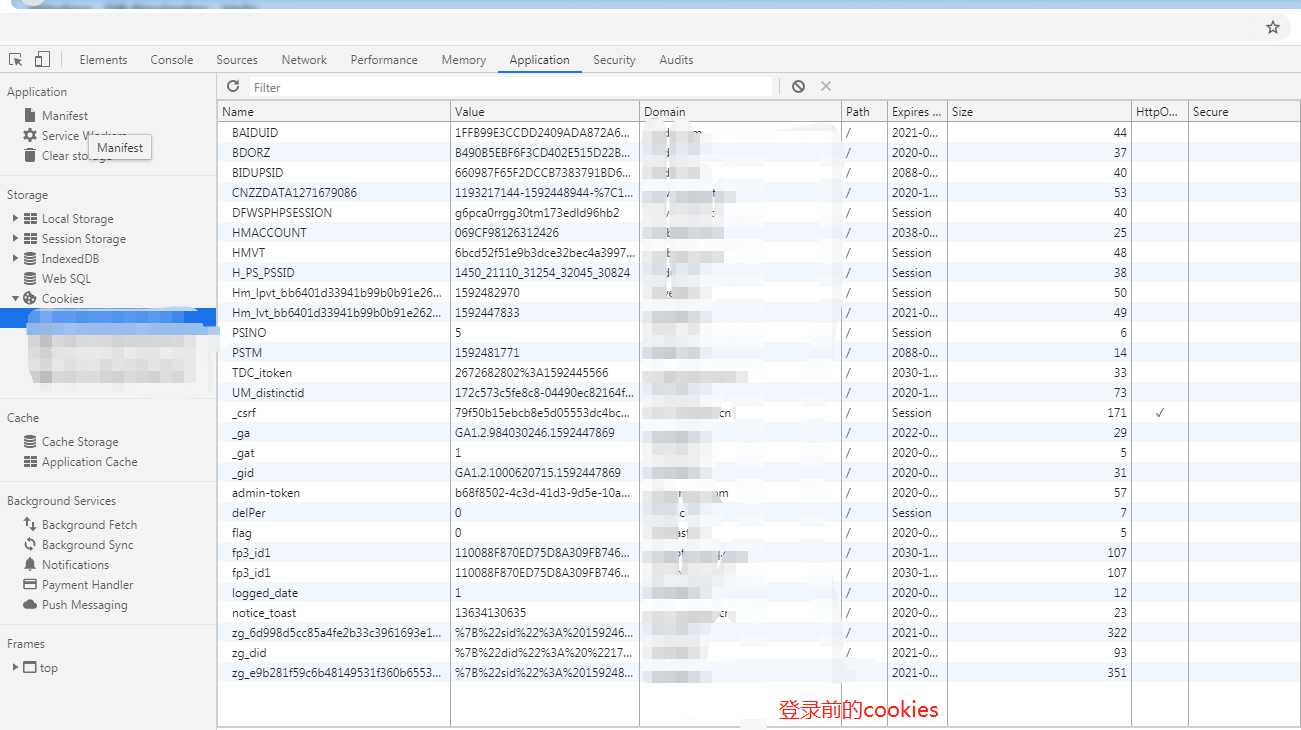Select the PSINO cookie row
1301x730 pixels.
tap(759, 333)
